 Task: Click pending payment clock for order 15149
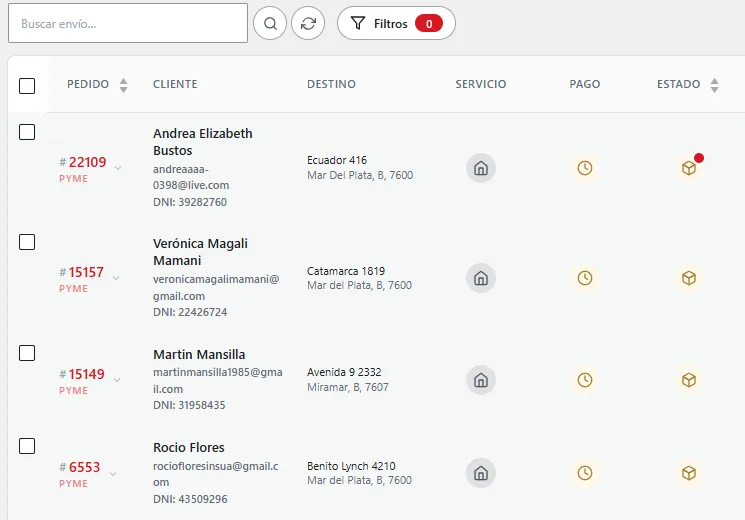(585, 380)
